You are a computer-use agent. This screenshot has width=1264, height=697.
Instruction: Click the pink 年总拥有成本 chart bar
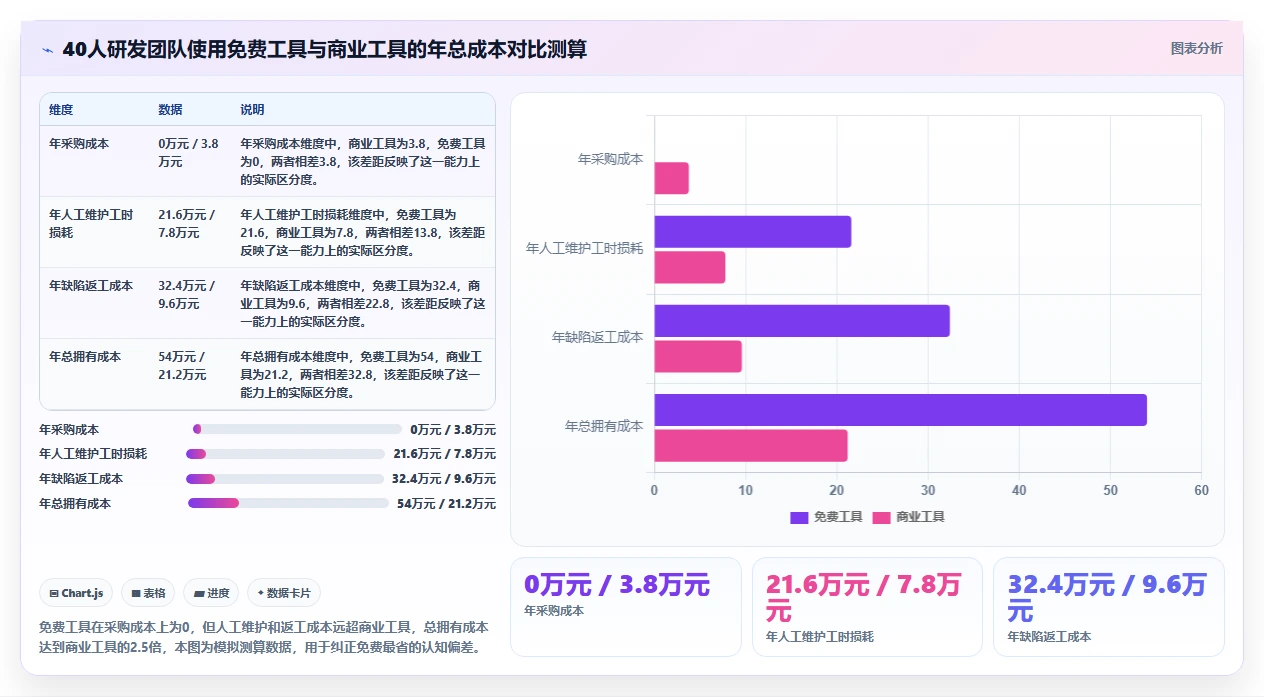[751, 445]
